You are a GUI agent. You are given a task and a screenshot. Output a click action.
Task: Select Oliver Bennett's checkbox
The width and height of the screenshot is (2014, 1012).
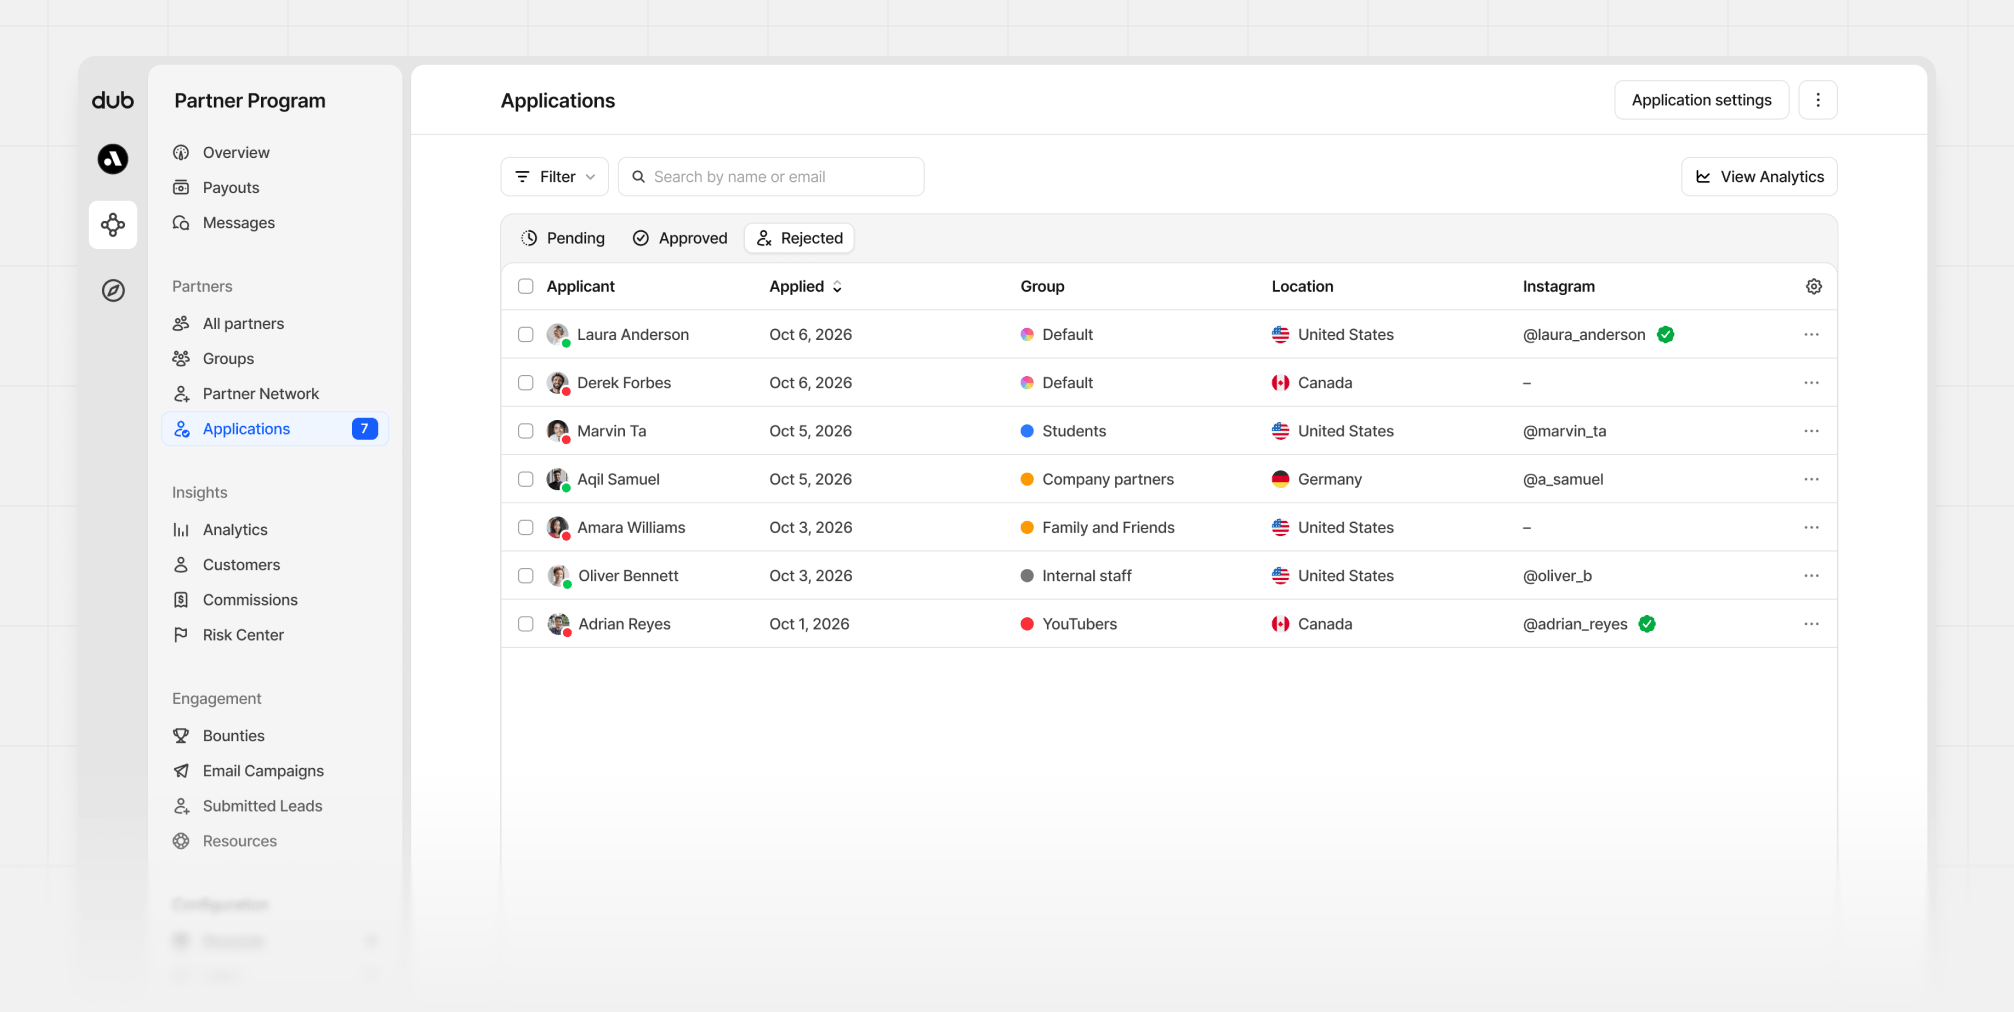(525, 576)
